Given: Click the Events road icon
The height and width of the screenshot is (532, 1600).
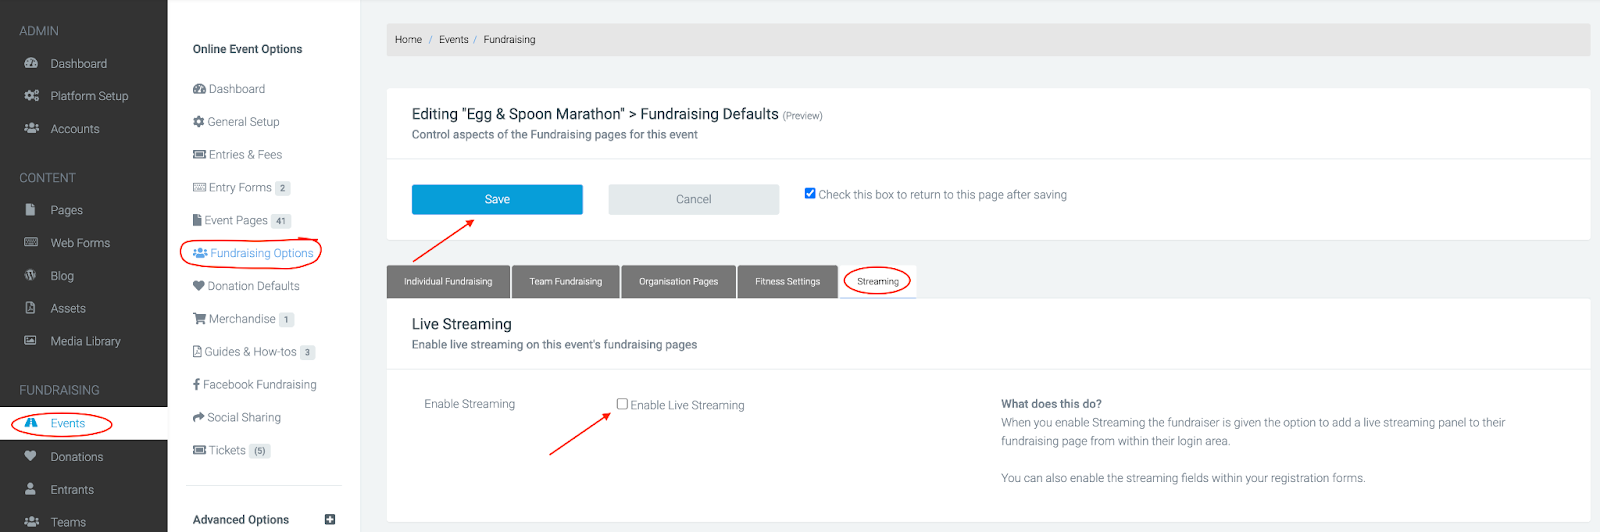Looking at the screenshot, I should [31, 423].
